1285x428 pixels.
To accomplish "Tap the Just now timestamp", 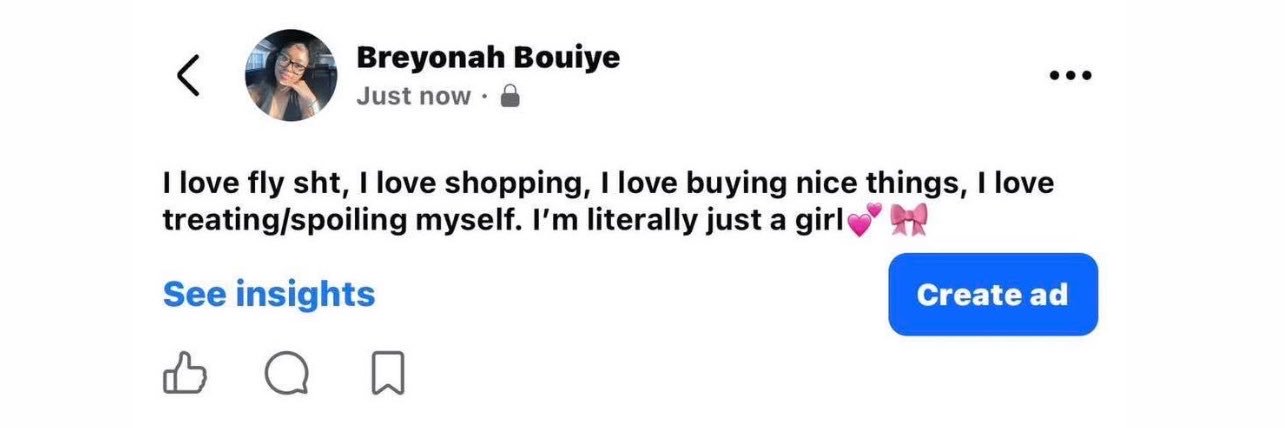I will click(x=413, y=96).
